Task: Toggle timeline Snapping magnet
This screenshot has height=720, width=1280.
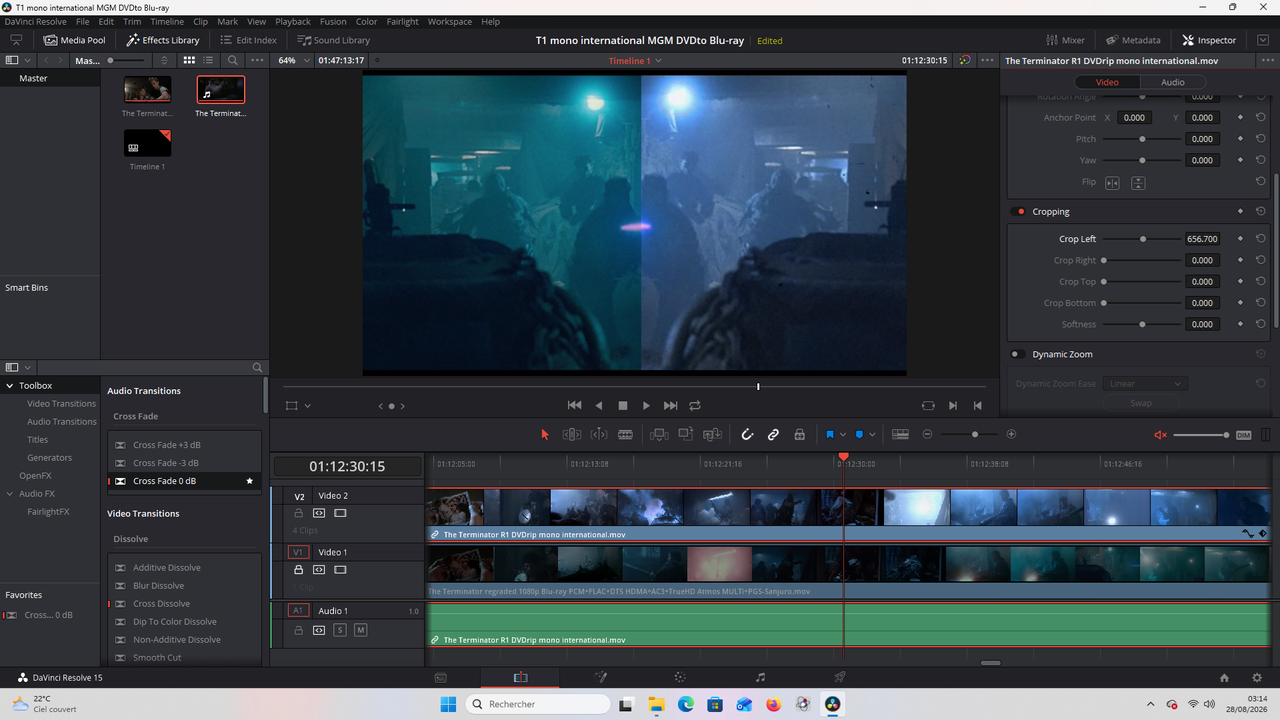Action: 747,434
